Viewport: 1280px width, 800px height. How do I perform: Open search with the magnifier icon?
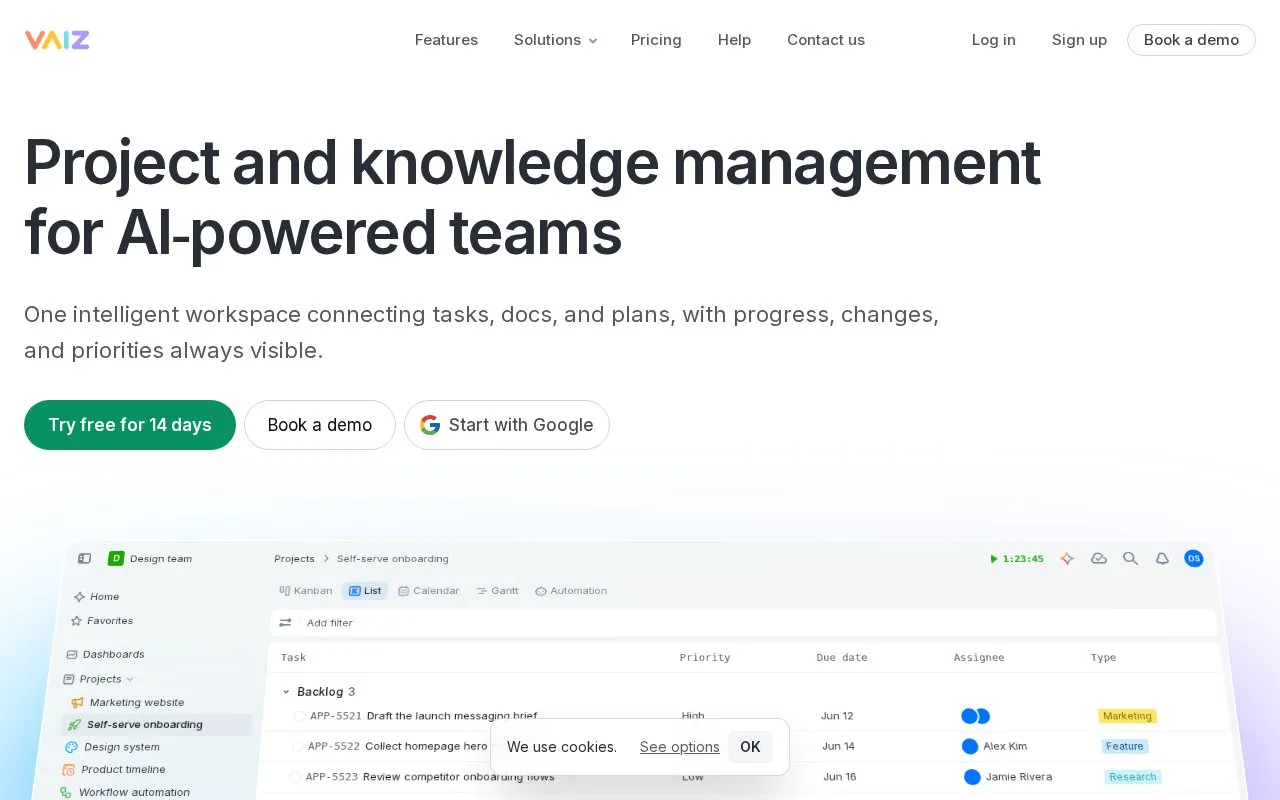tap(1131, 559)
